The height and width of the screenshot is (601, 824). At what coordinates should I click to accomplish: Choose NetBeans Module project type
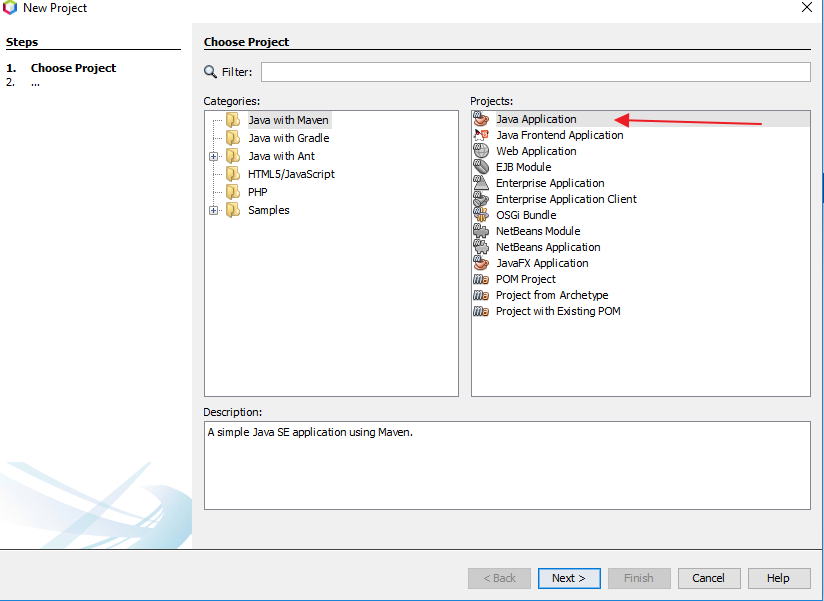[538, 231]
